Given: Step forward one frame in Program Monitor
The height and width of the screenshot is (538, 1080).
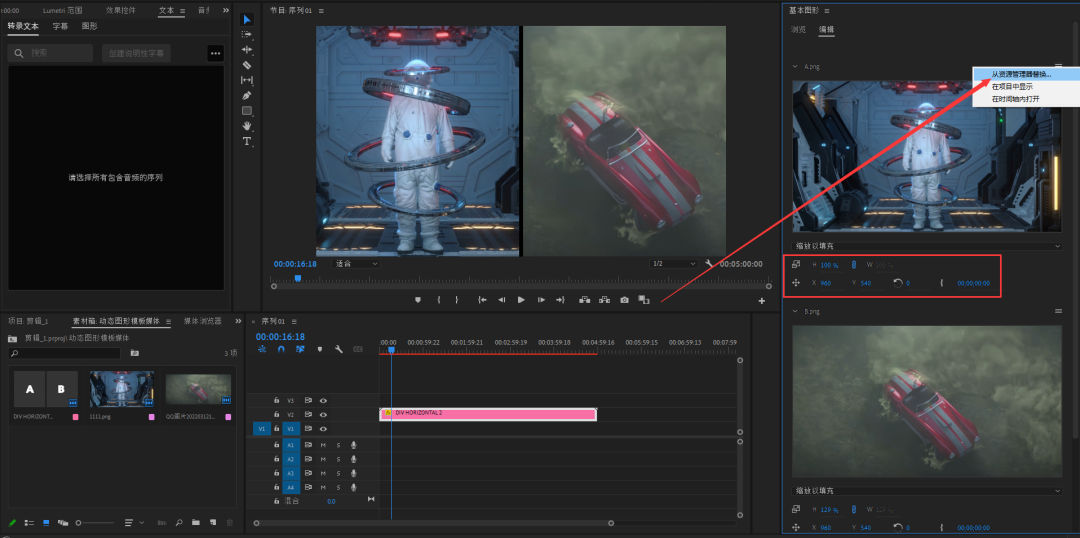Looking at the screenshot, I should [x=541, y=300].
